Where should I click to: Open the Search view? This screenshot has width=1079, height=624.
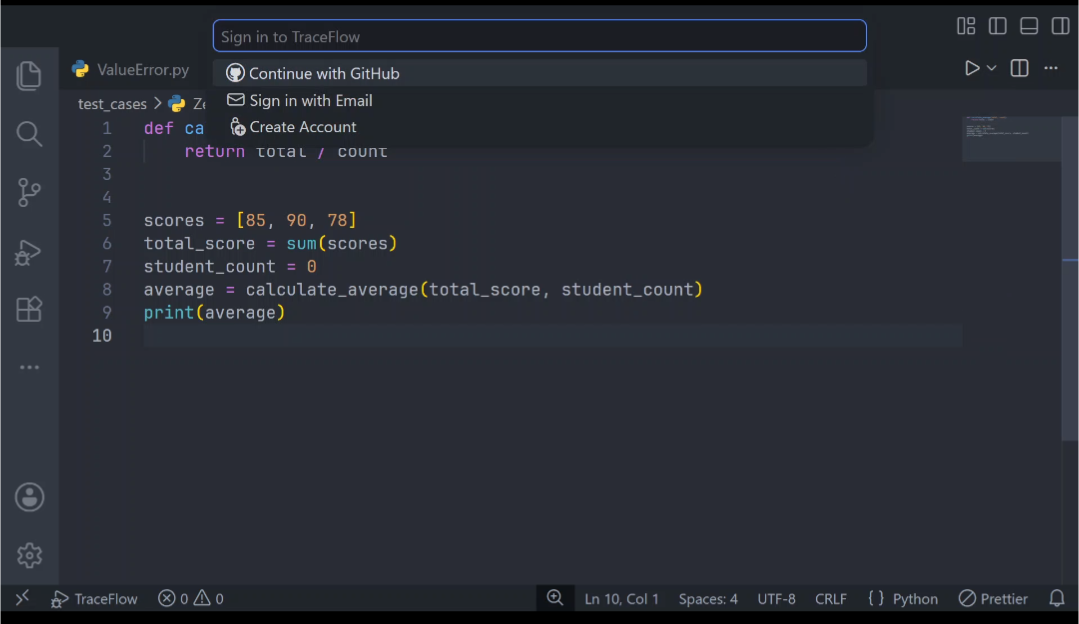tap(29, 133)
